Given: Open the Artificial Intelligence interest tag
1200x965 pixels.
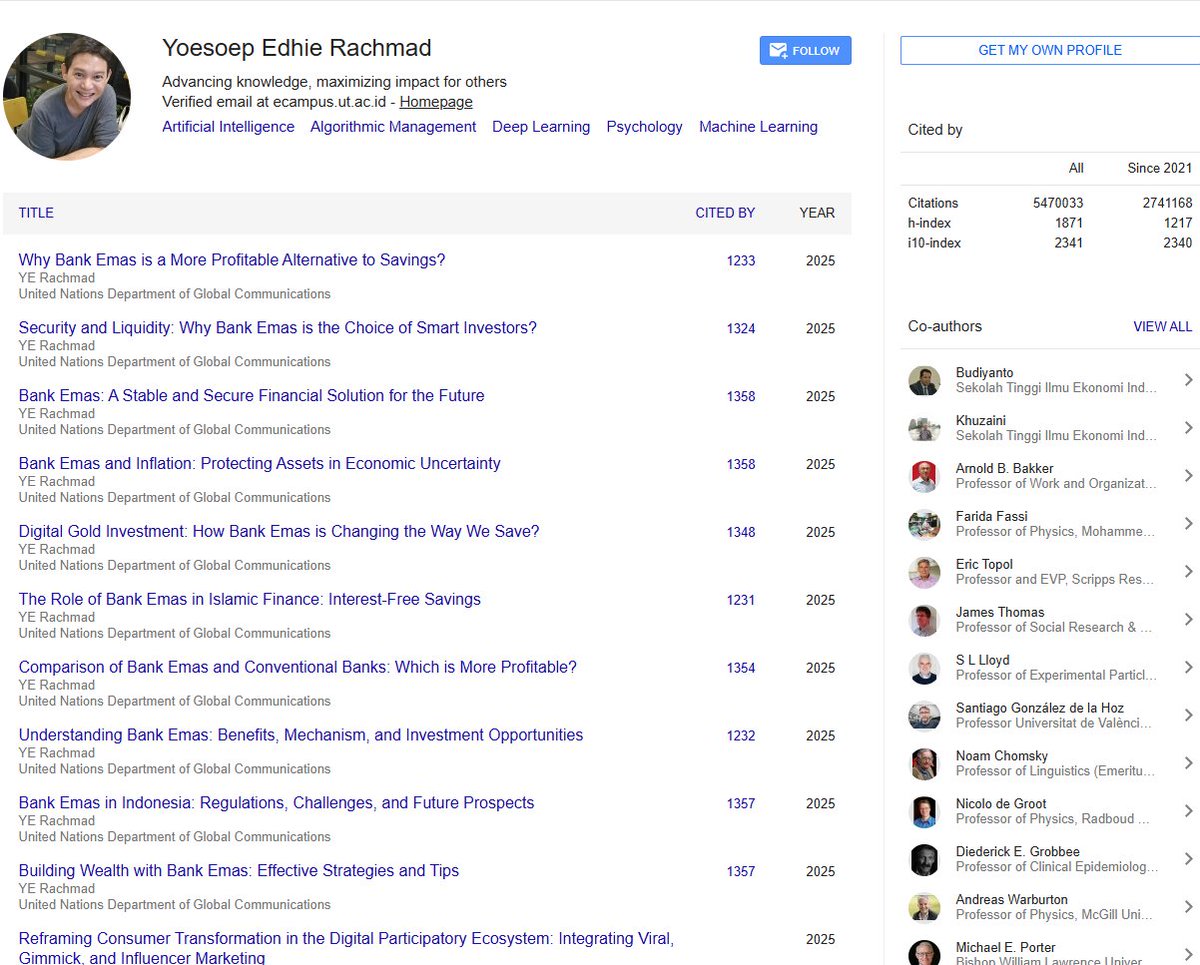Looking at the screenshot, I should 228,127.
